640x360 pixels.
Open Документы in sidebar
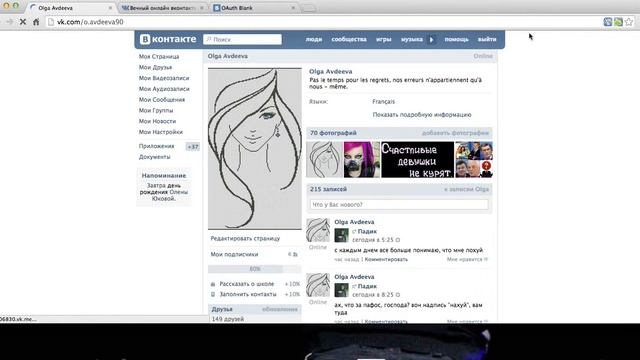pyautogui.click(x=154, y=157)
